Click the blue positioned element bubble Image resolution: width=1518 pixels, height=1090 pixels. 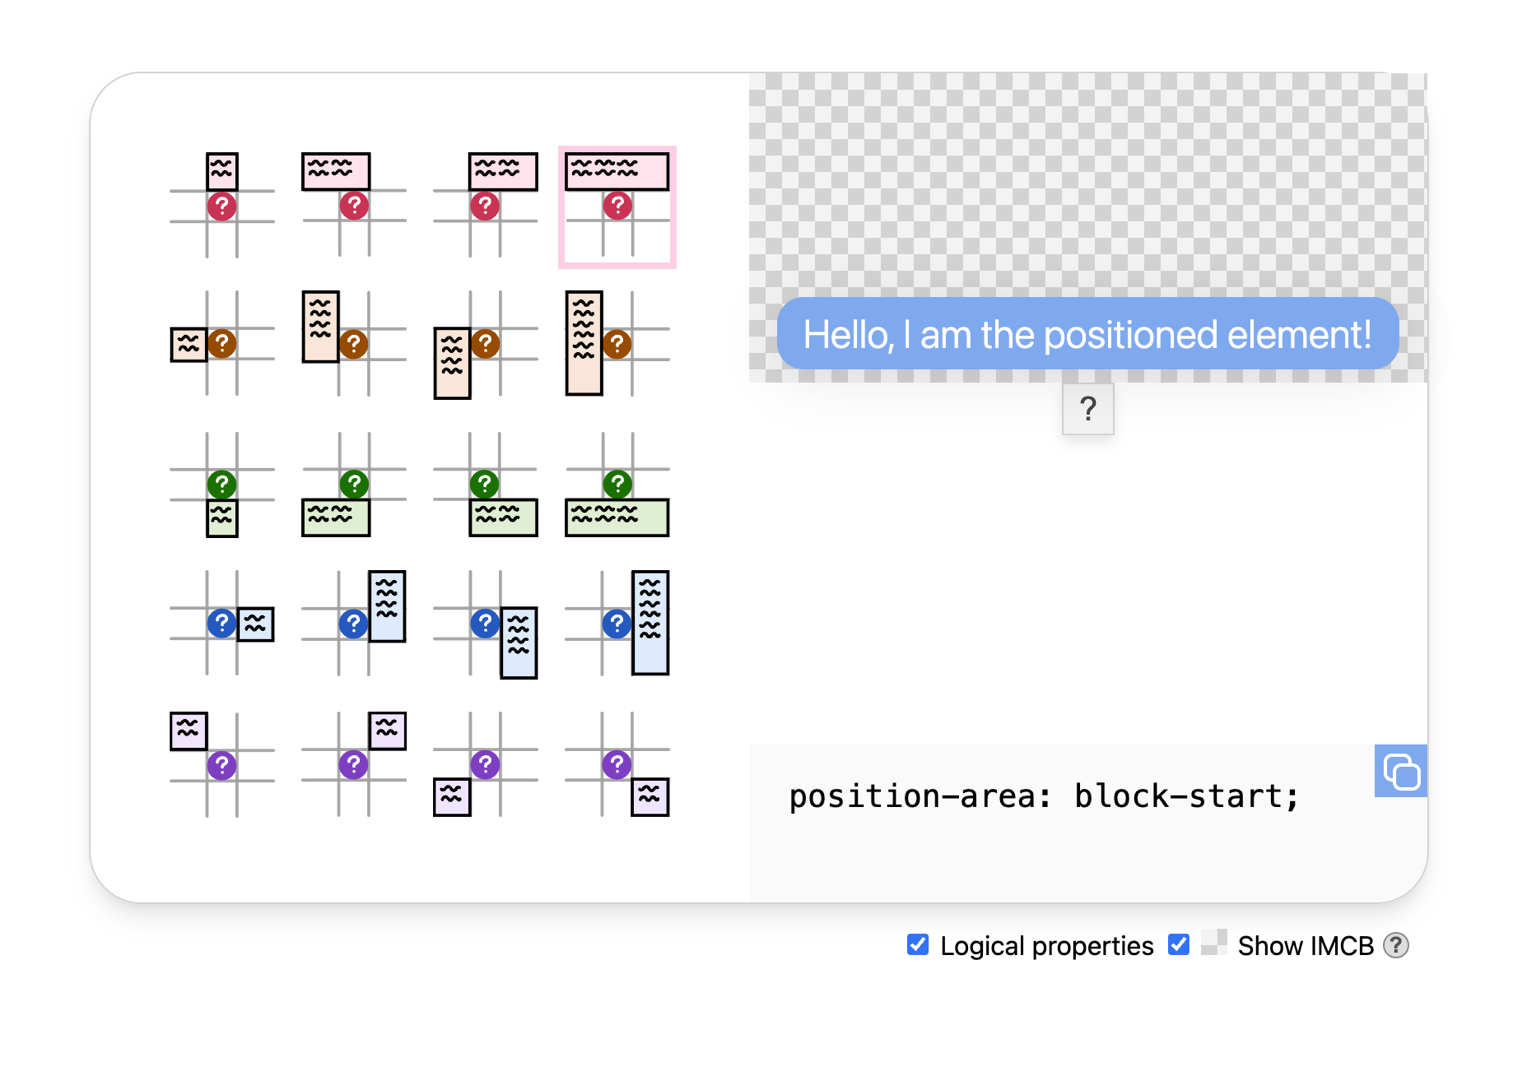[x=1087, y=334]
